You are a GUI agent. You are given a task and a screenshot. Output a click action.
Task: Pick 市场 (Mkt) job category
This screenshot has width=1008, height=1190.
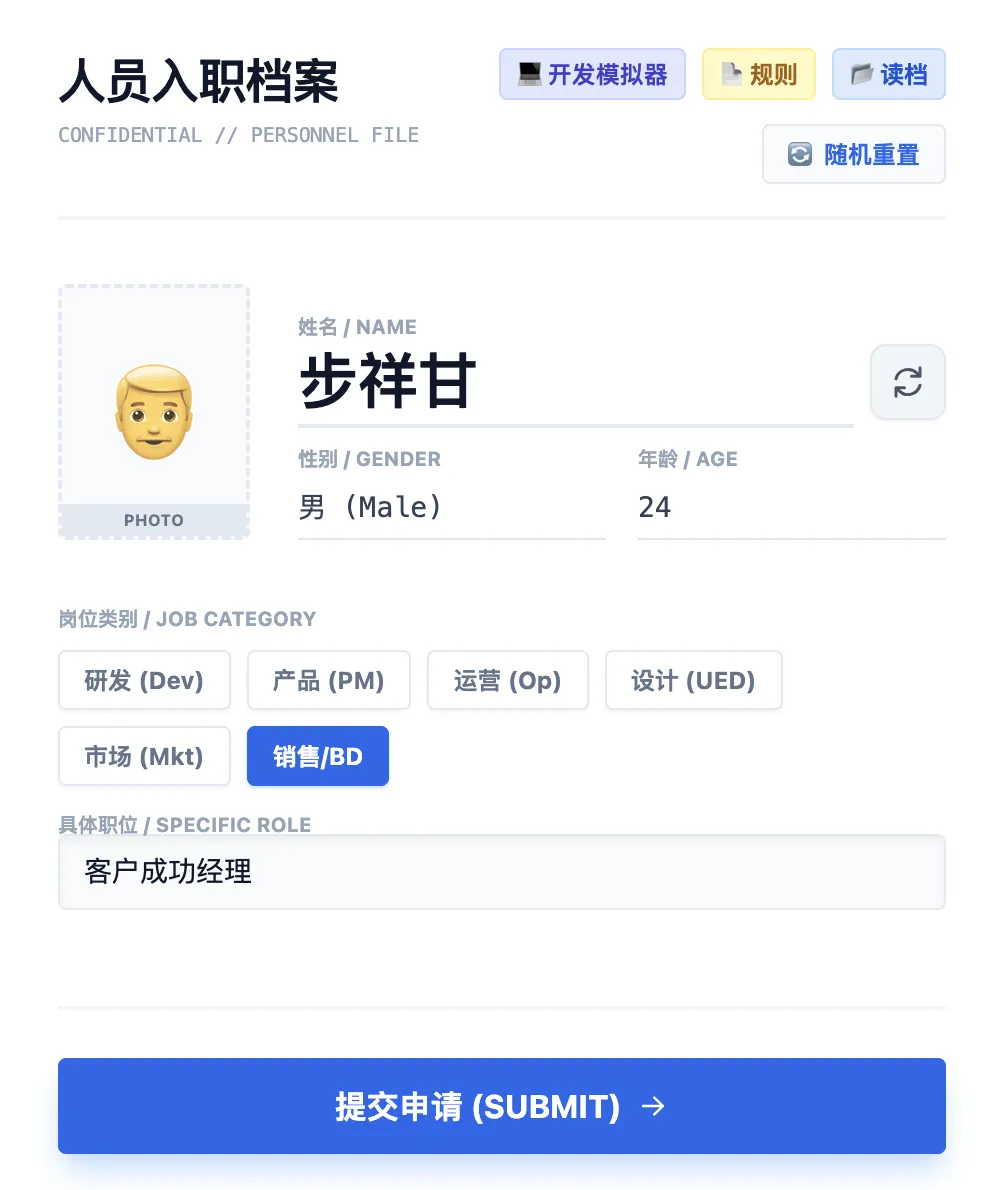(144, 756)
